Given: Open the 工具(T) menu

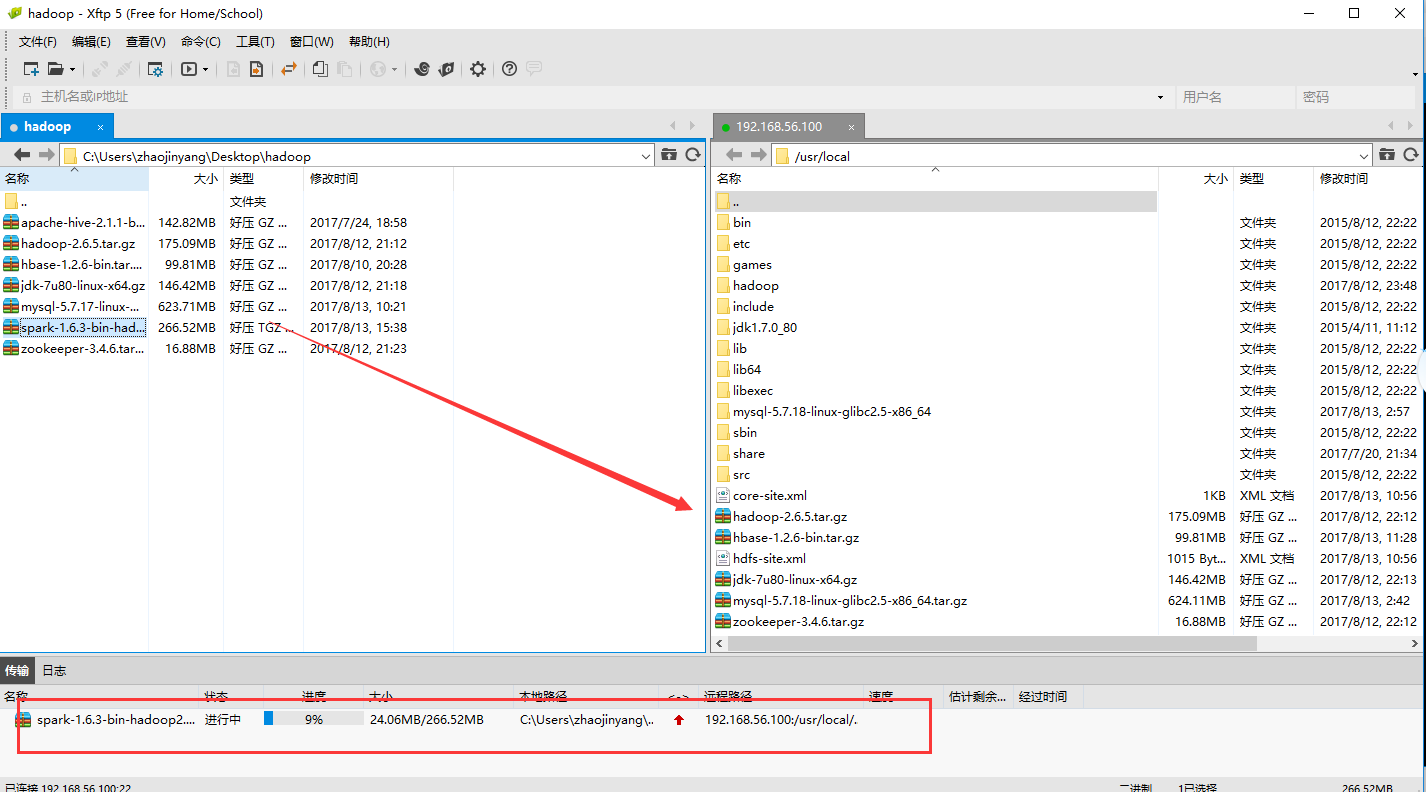Looking at the screenshot, I should tap(255, 42).
